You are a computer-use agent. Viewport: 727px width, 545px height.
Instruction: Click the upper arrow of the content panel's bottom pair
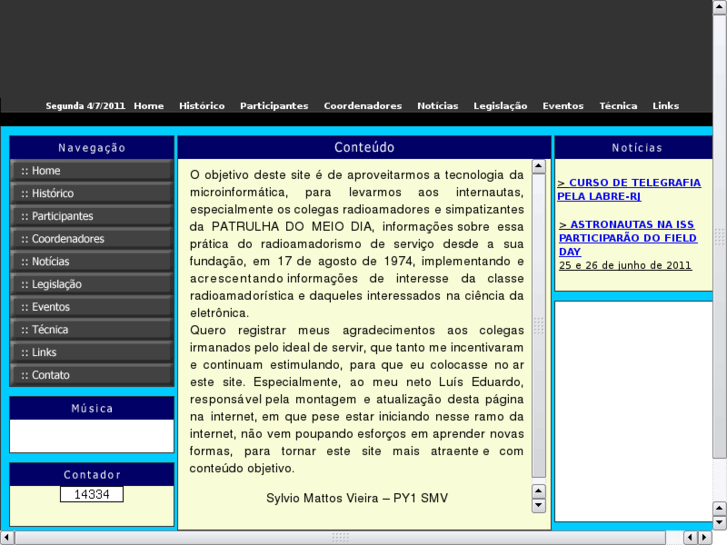(x=538, y=491)
